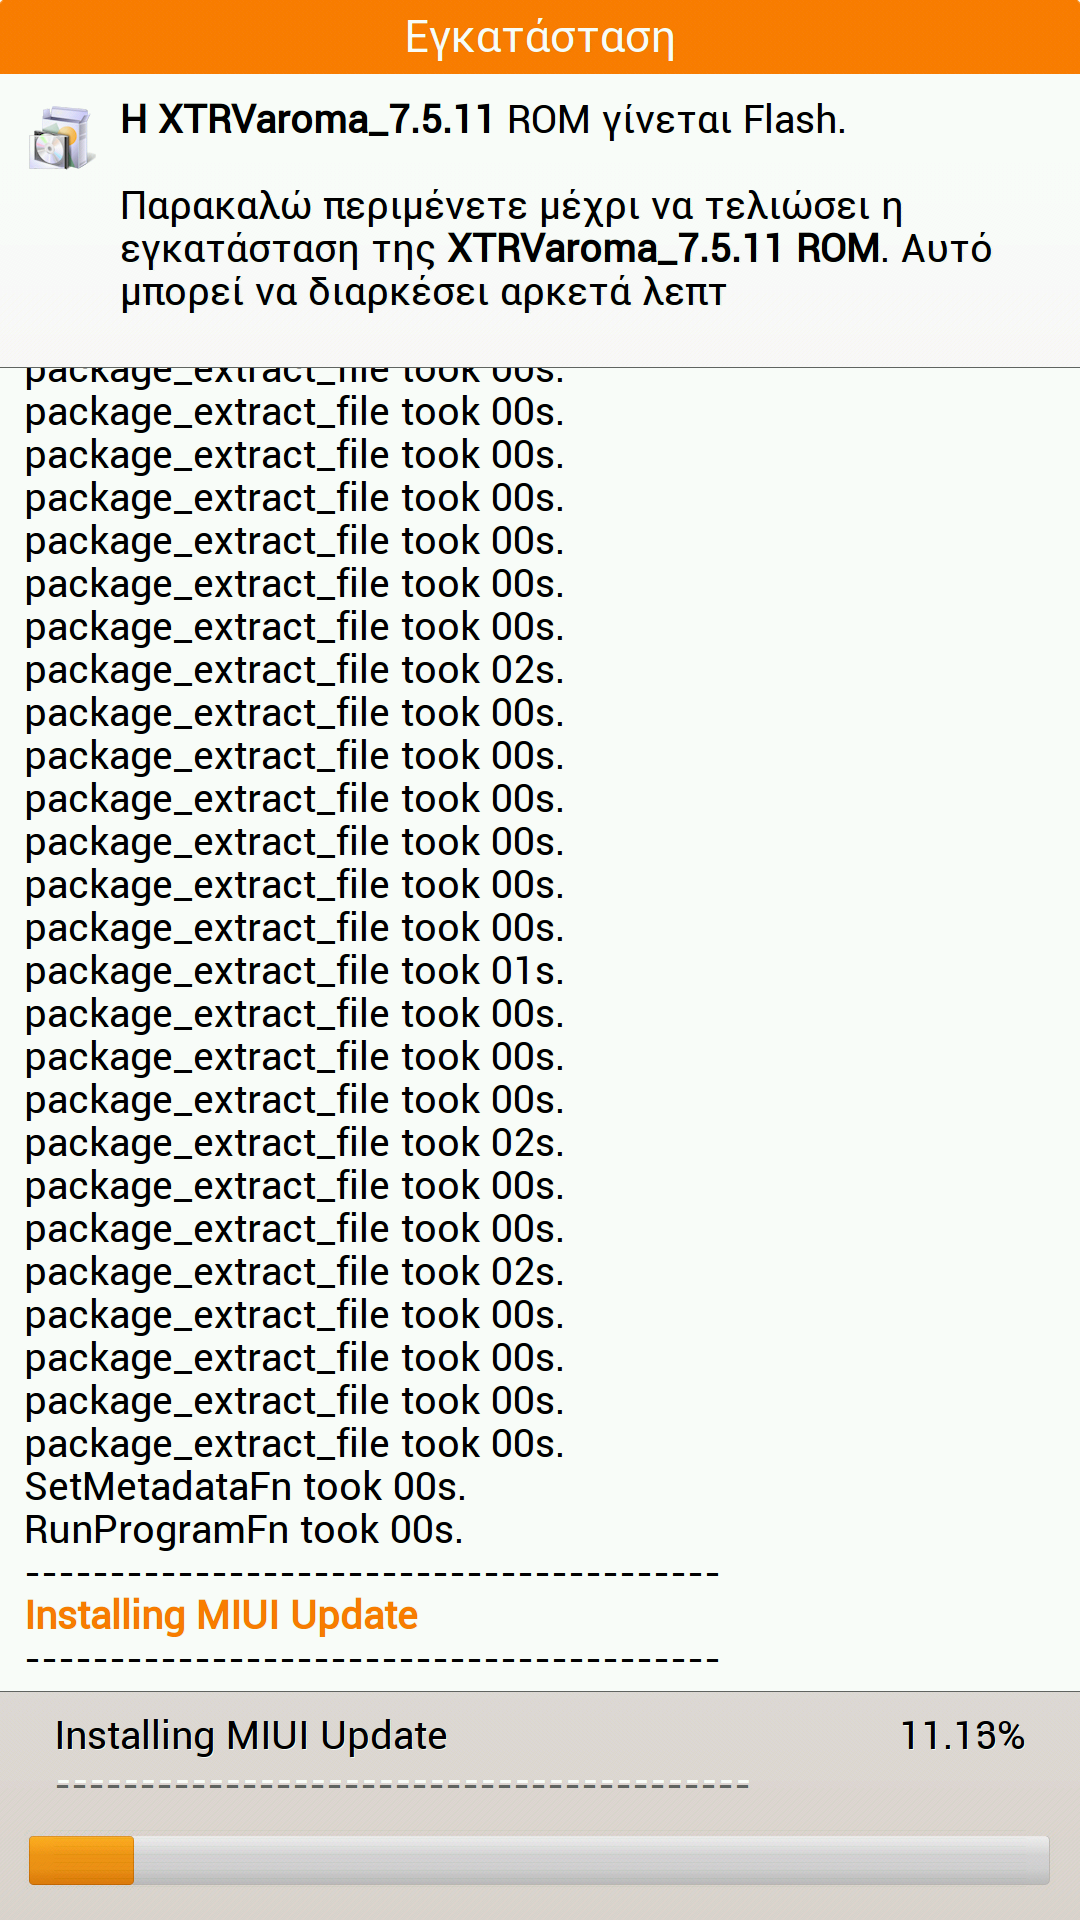1080x1920 pixels.
Task: Tap the 11.13% progress percentage
Action: [x=962, y=1736]
